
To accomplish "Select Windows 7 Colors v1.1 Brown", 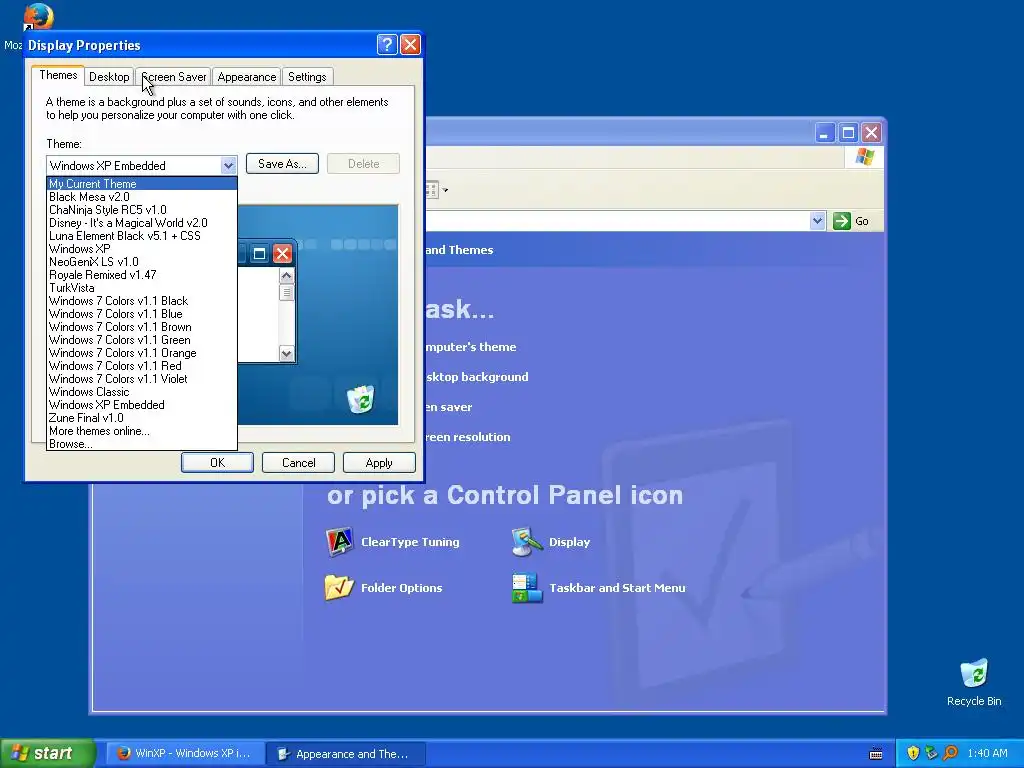I will [142, 327].
